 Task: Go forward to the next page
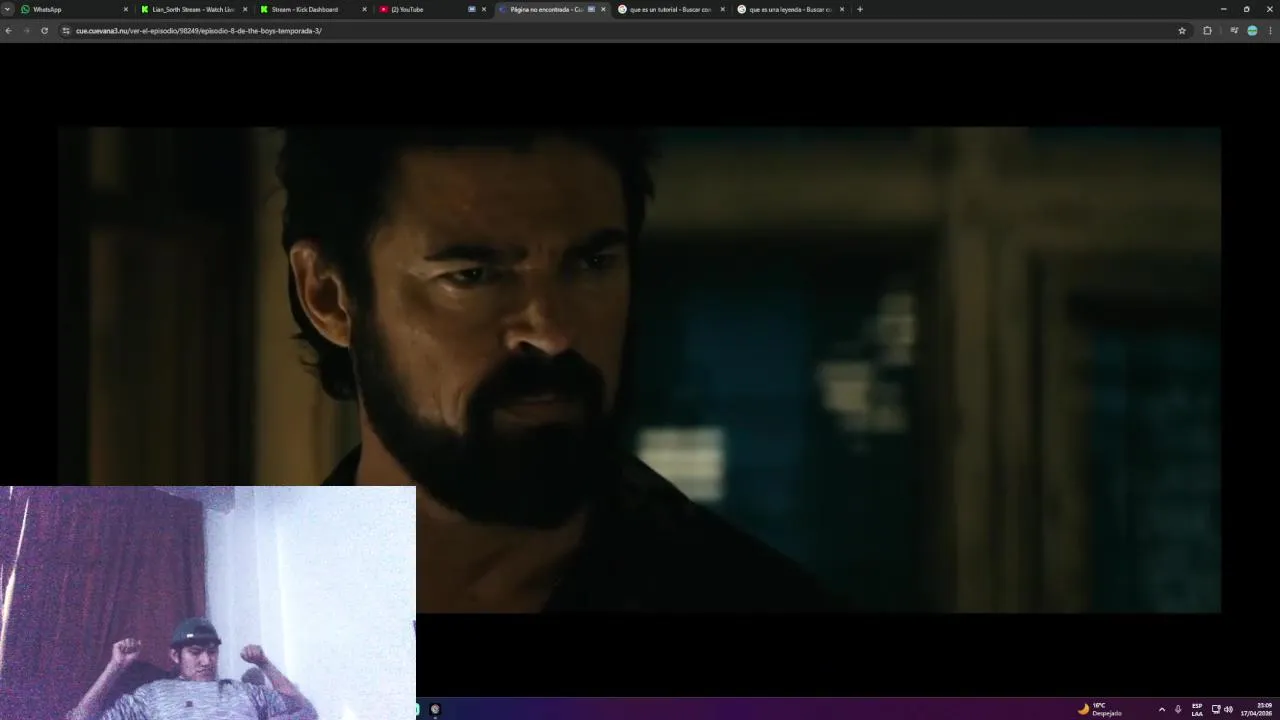click(26, 31)
